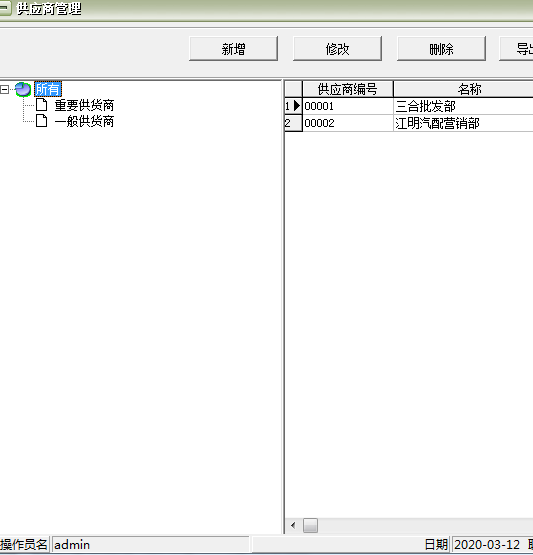Click the horizontal scrollbar thumb
533x555 pixels.
point(310,525)
